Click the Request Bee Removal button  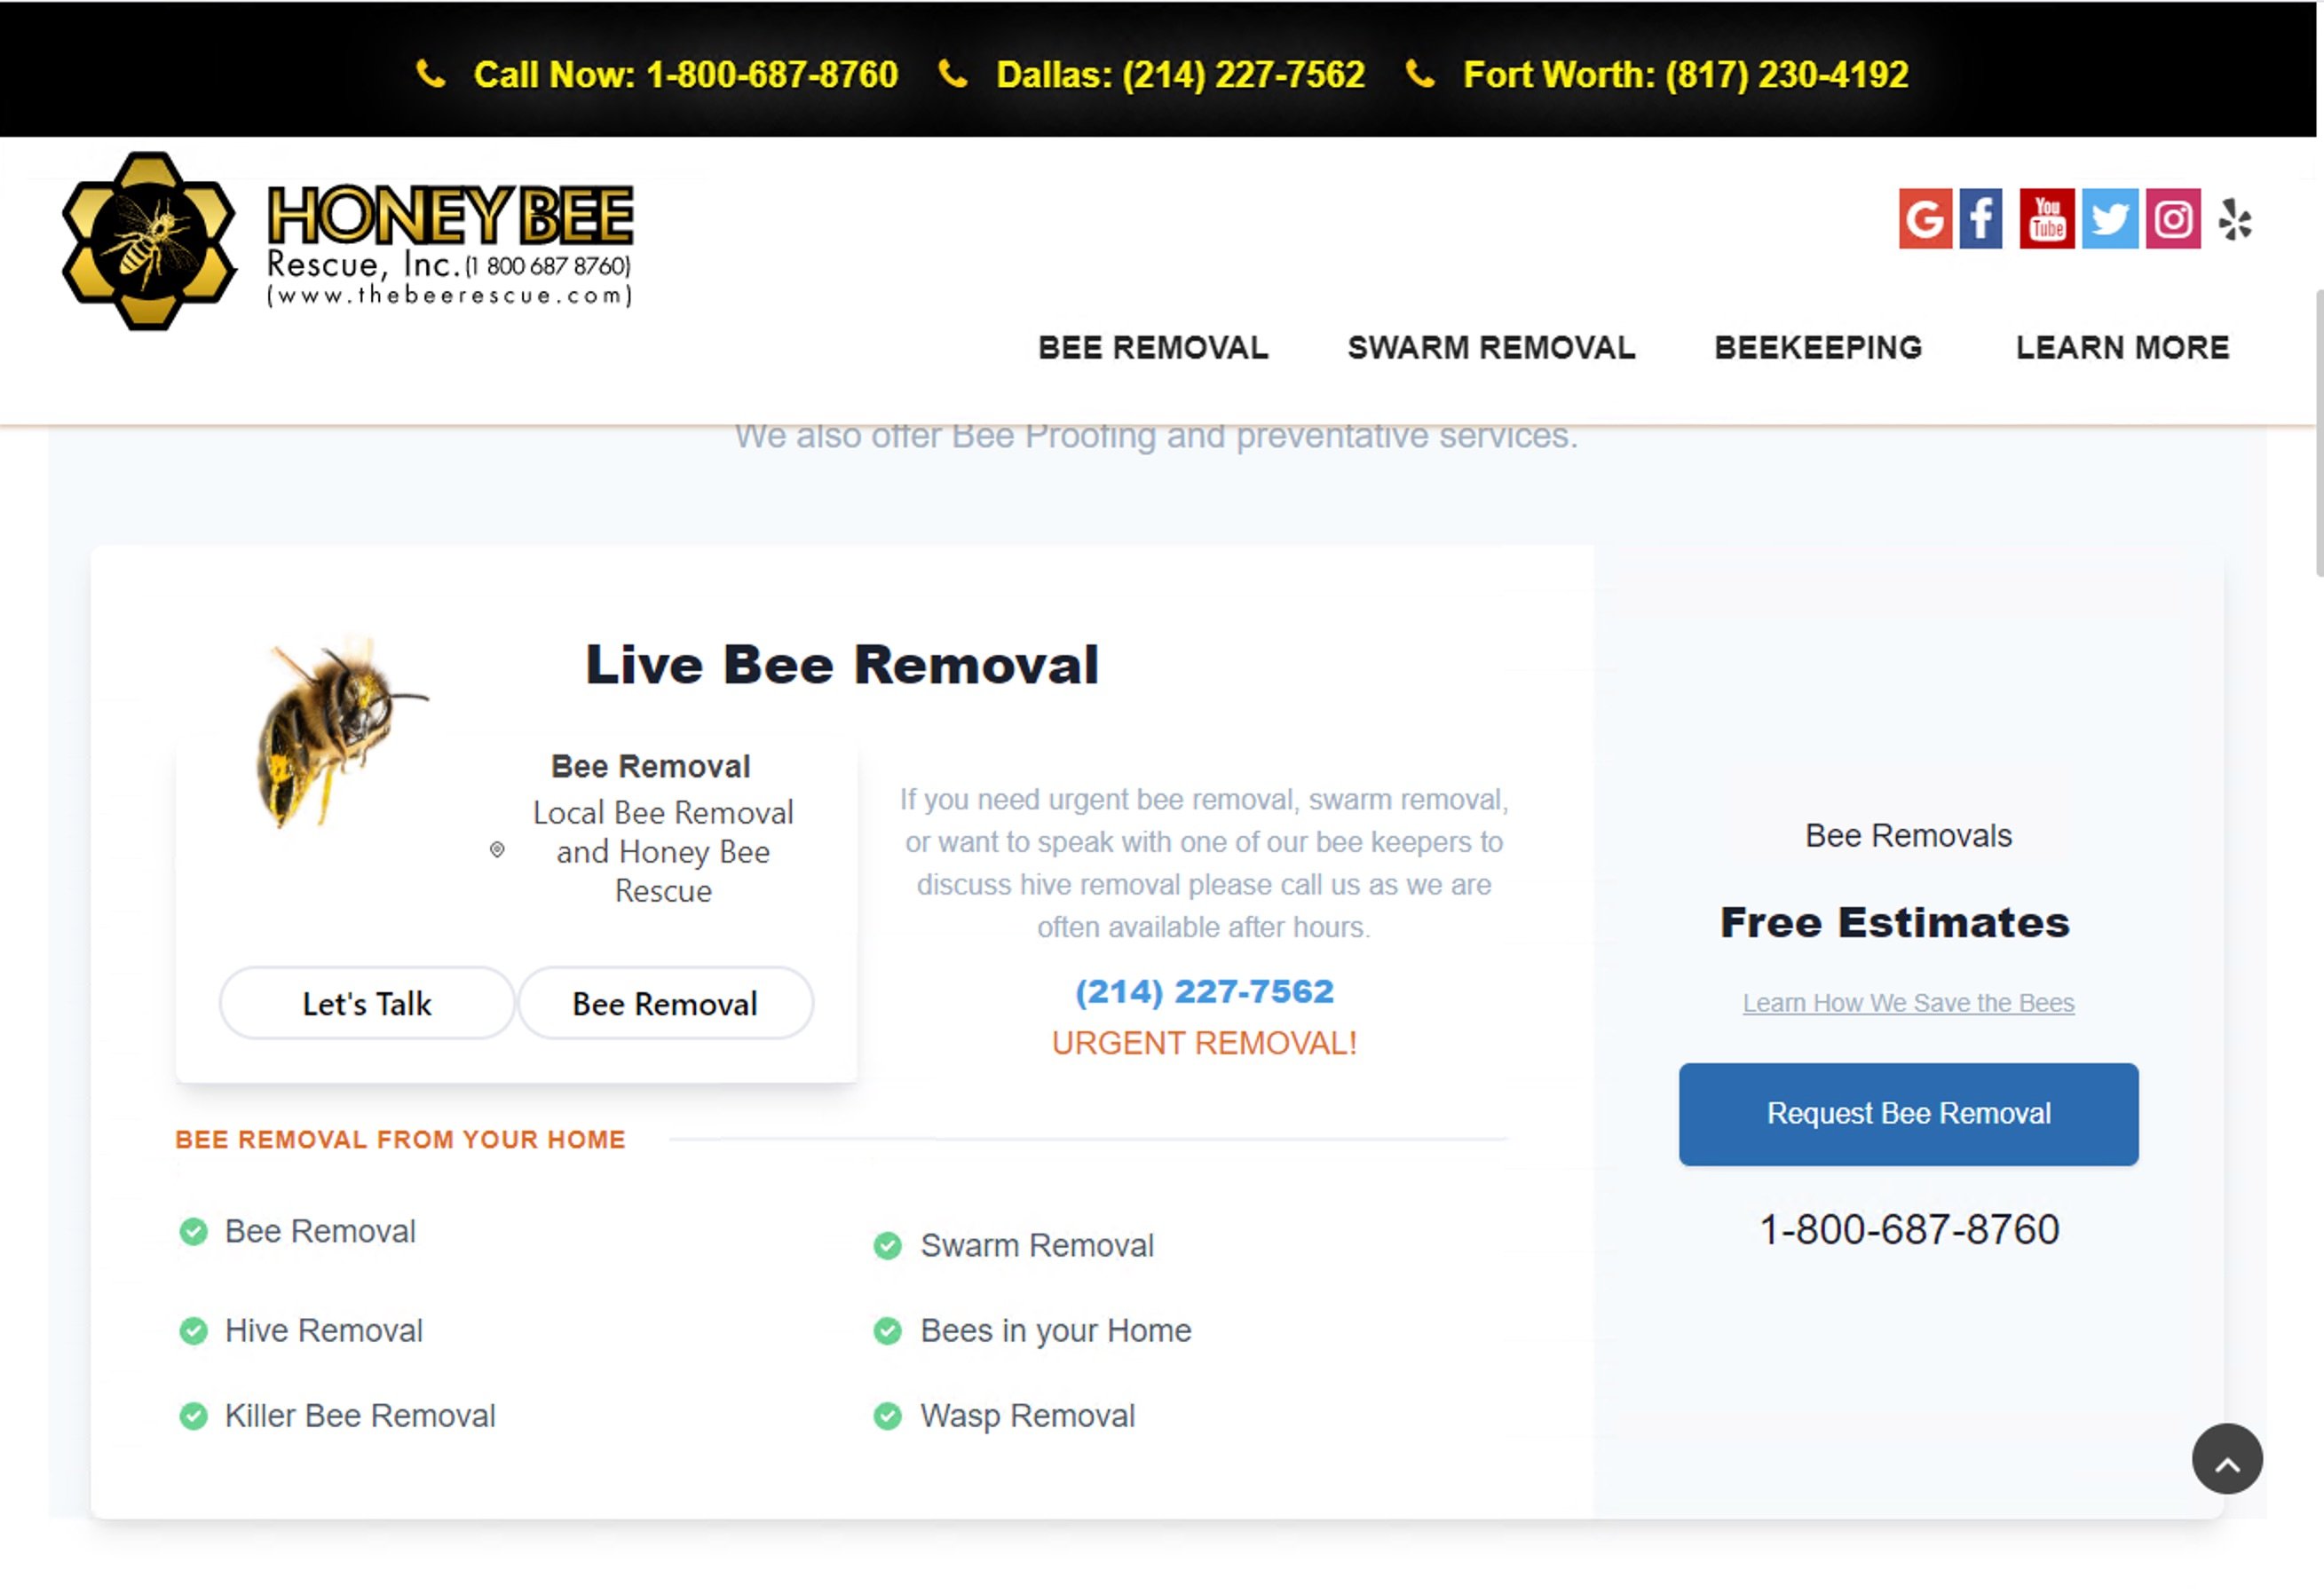1908,1114
